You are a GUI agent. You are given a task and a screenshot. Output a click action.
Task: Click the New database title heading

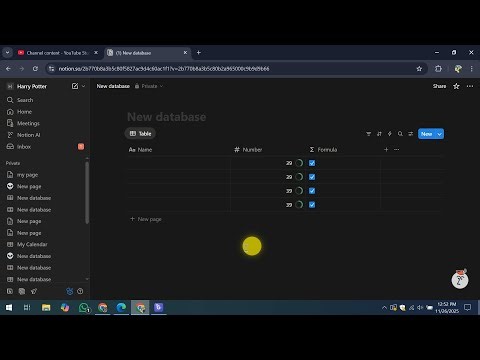(167, 117)
